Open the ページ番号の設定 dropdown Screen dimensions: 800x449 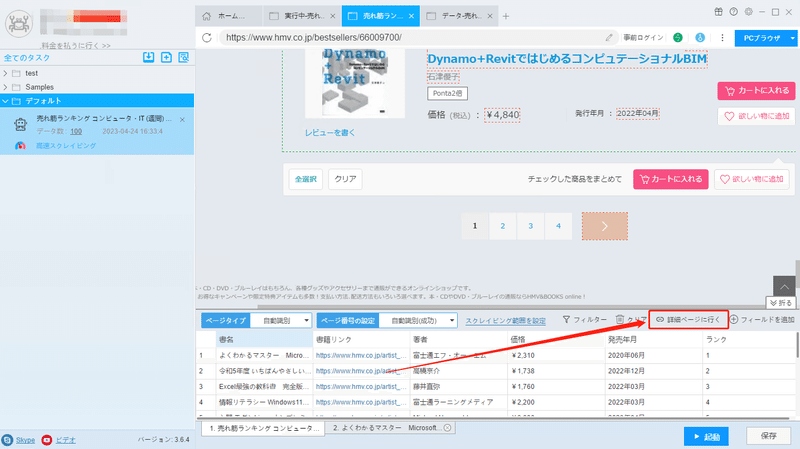[418, 320]
